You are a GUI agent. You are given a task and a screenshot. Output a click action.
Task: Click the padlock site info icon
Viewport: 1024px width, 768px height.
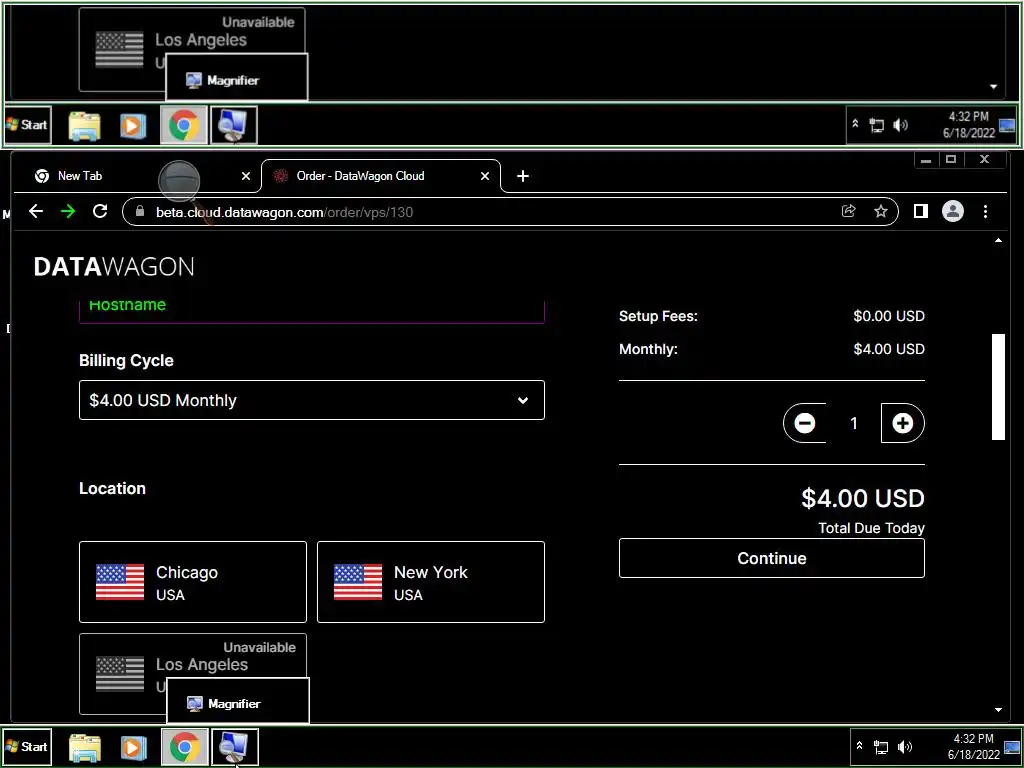[139, 212]
